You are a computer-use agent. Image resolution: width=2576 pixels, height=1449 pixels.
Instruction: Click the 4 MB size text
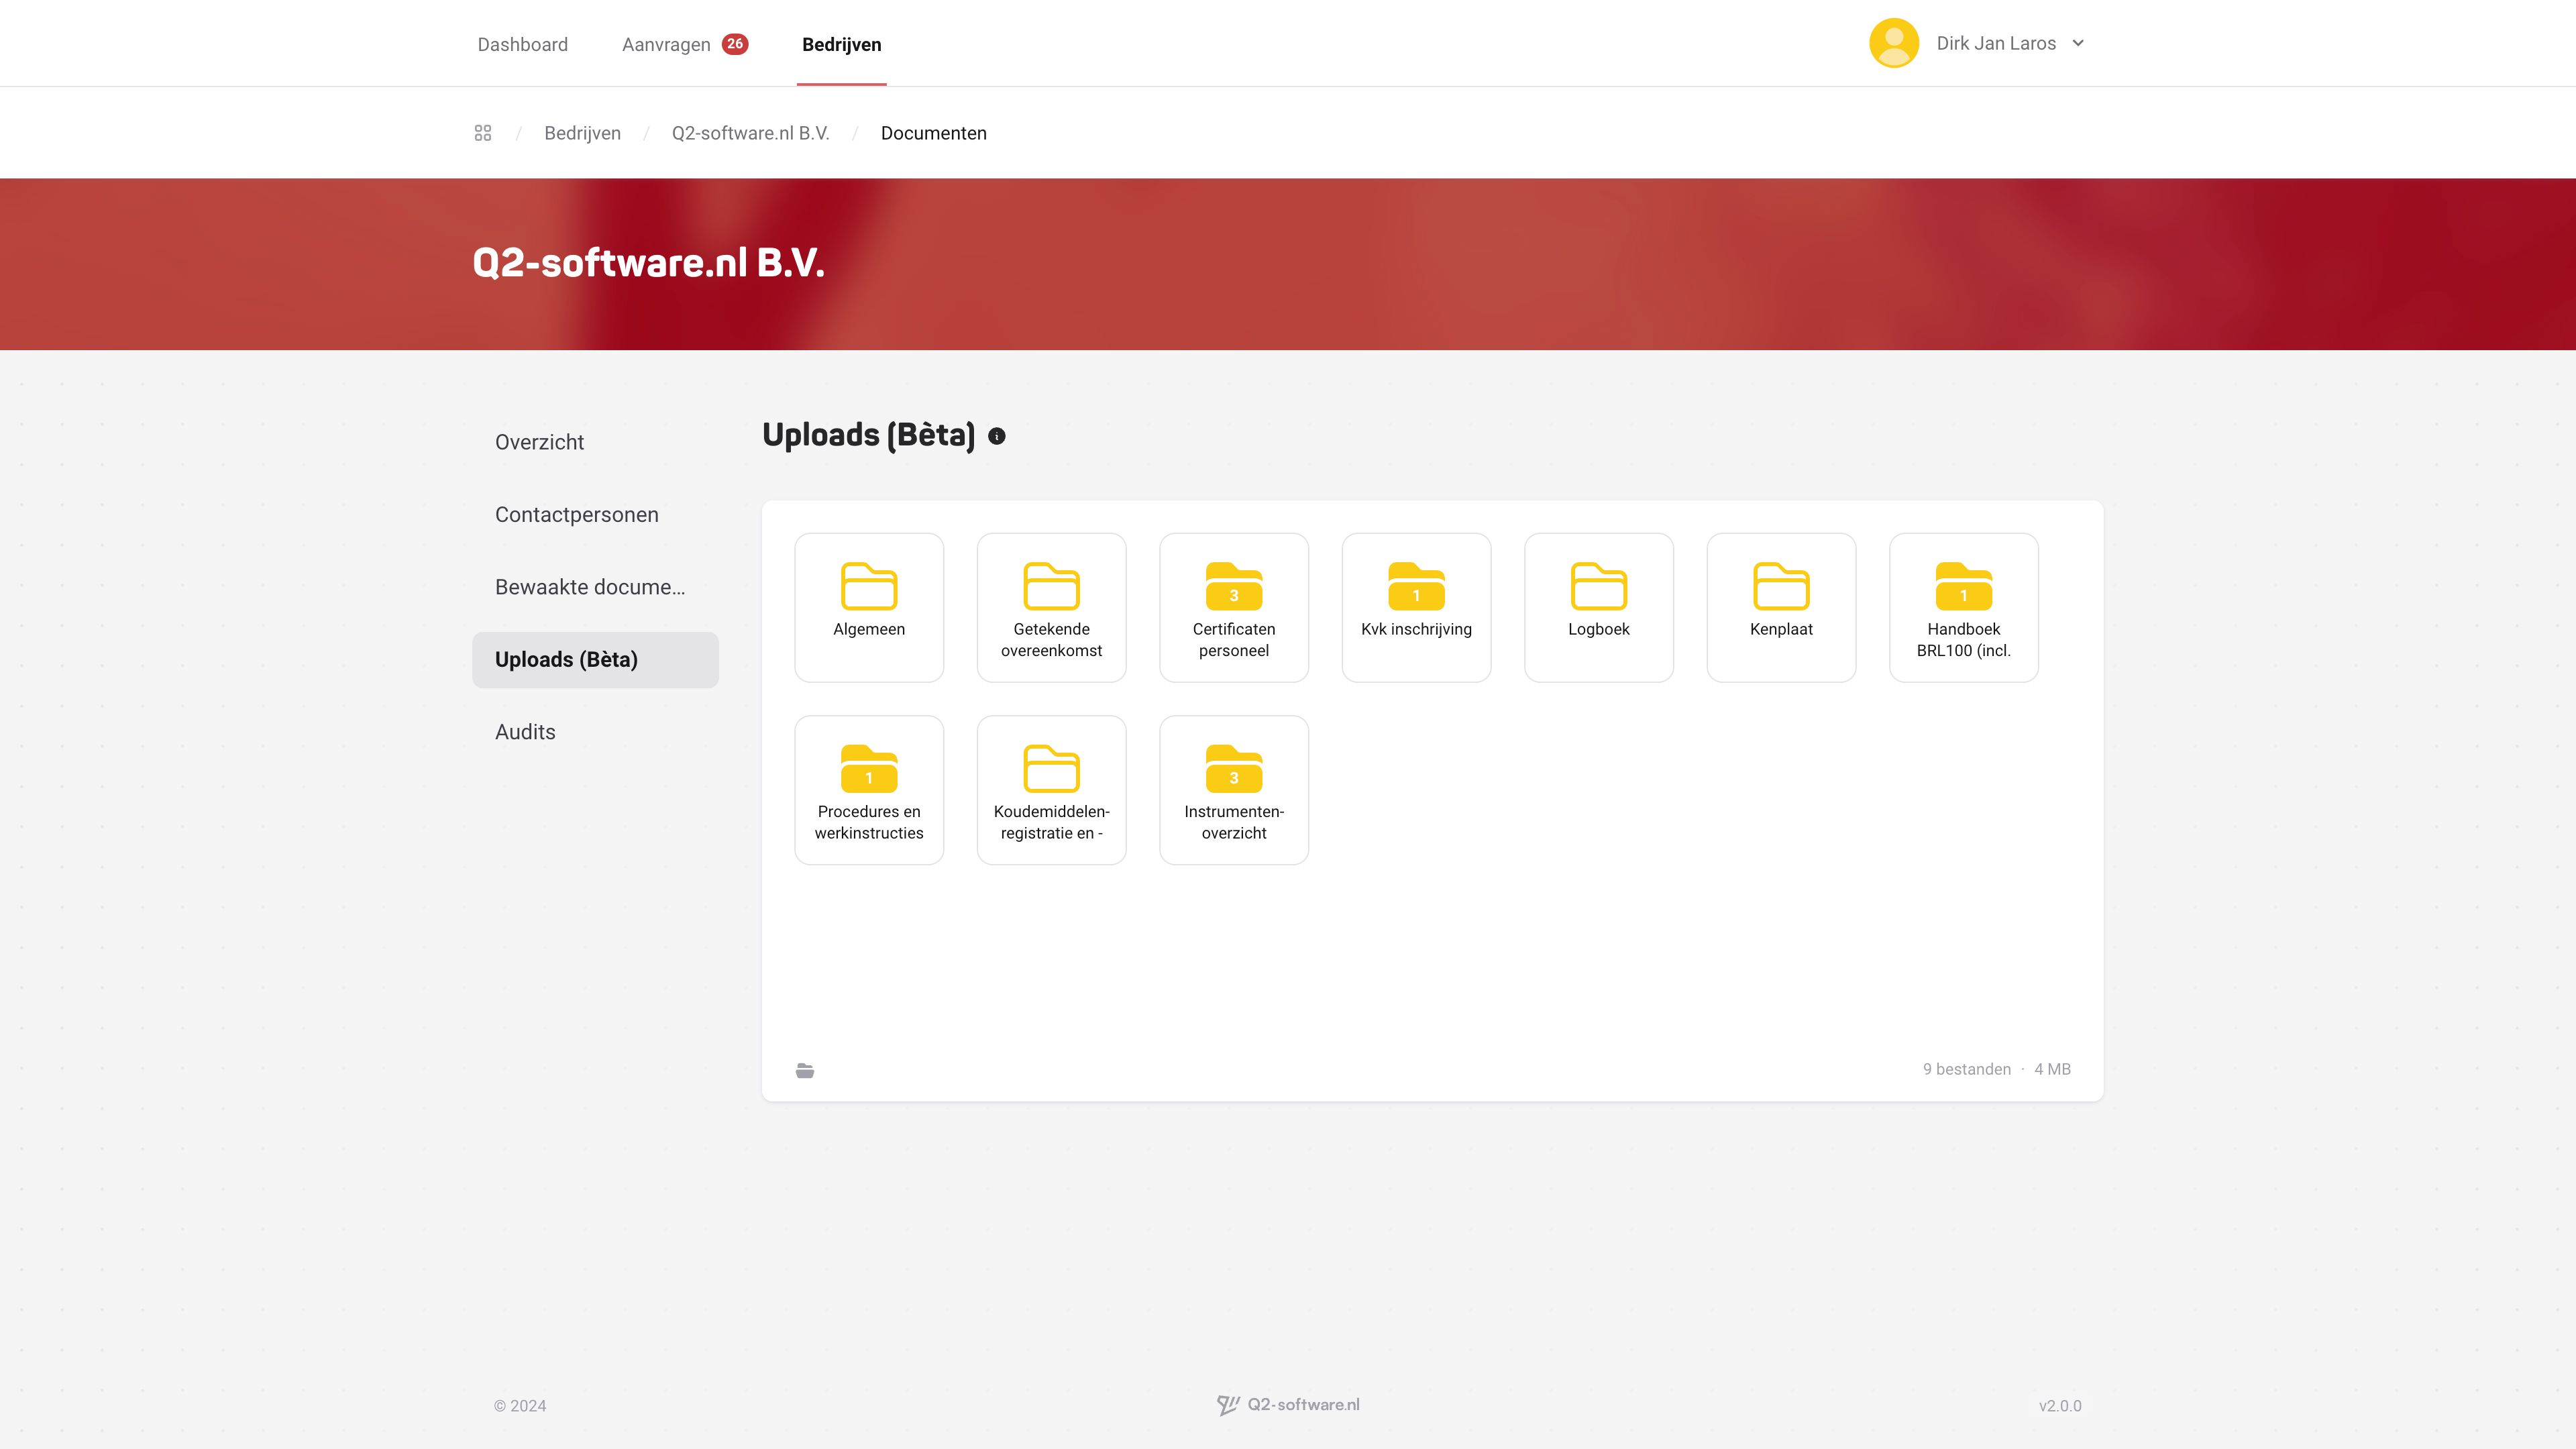click(2052, 1069)
